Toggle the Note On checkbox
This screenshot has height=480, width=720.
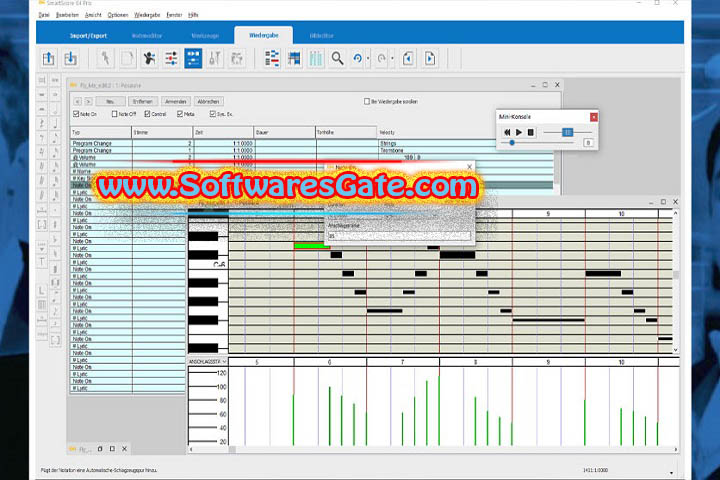click(76, 114)
